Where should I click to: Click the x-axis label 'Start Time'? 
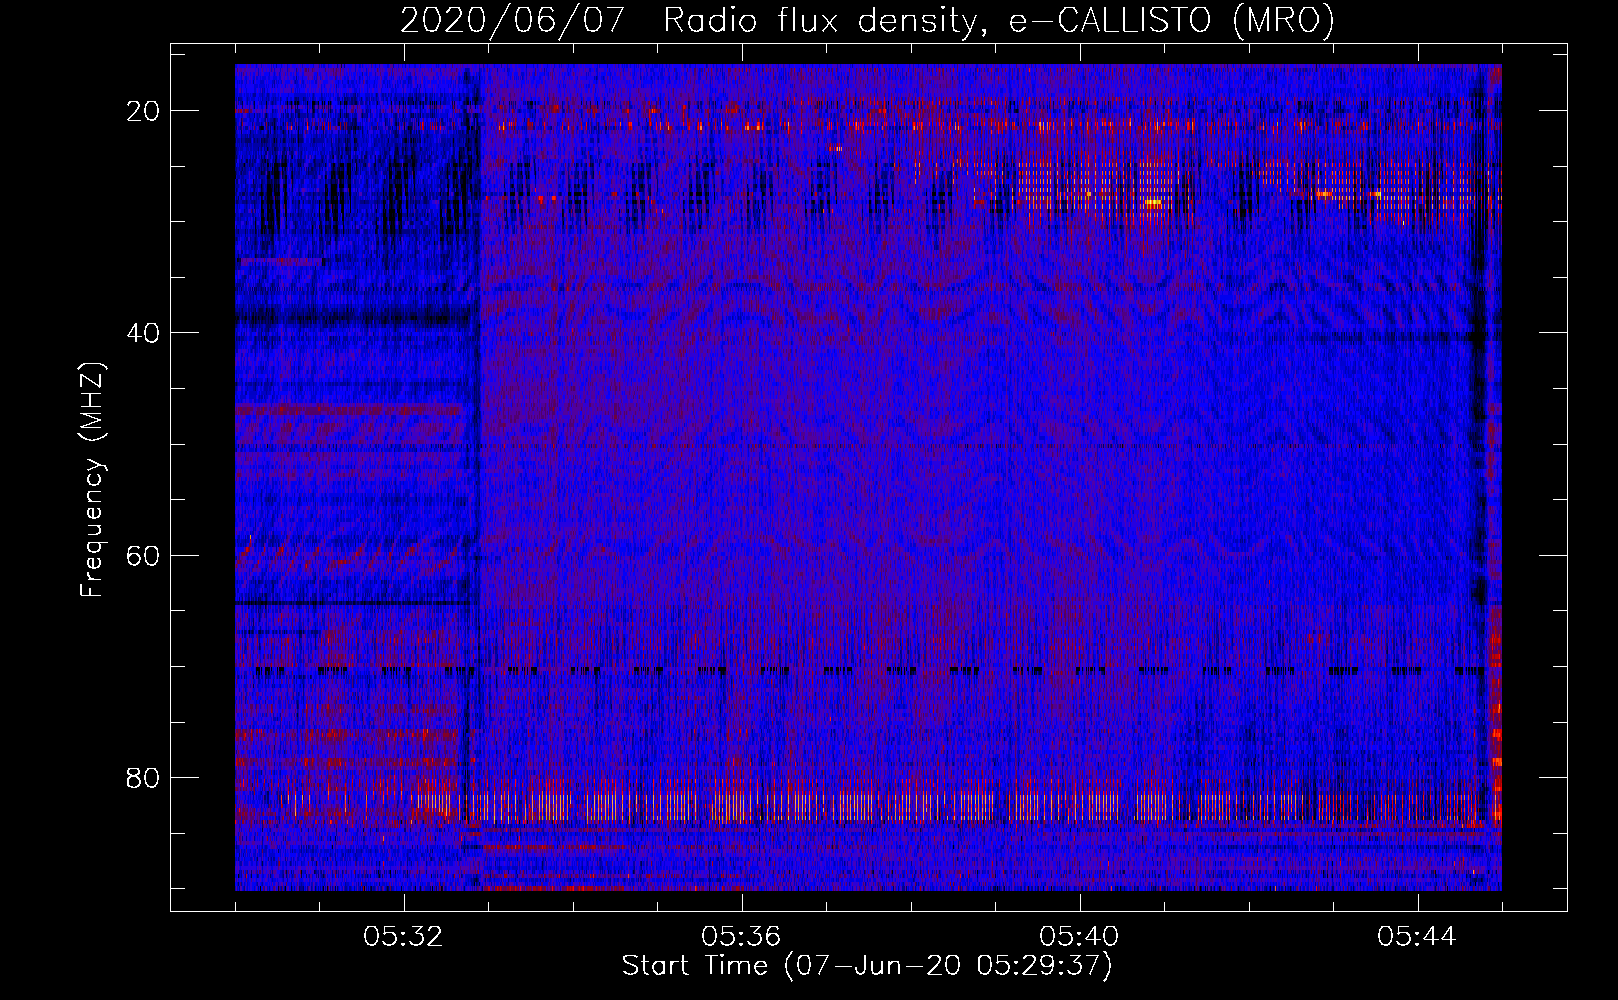pos(867,966)
